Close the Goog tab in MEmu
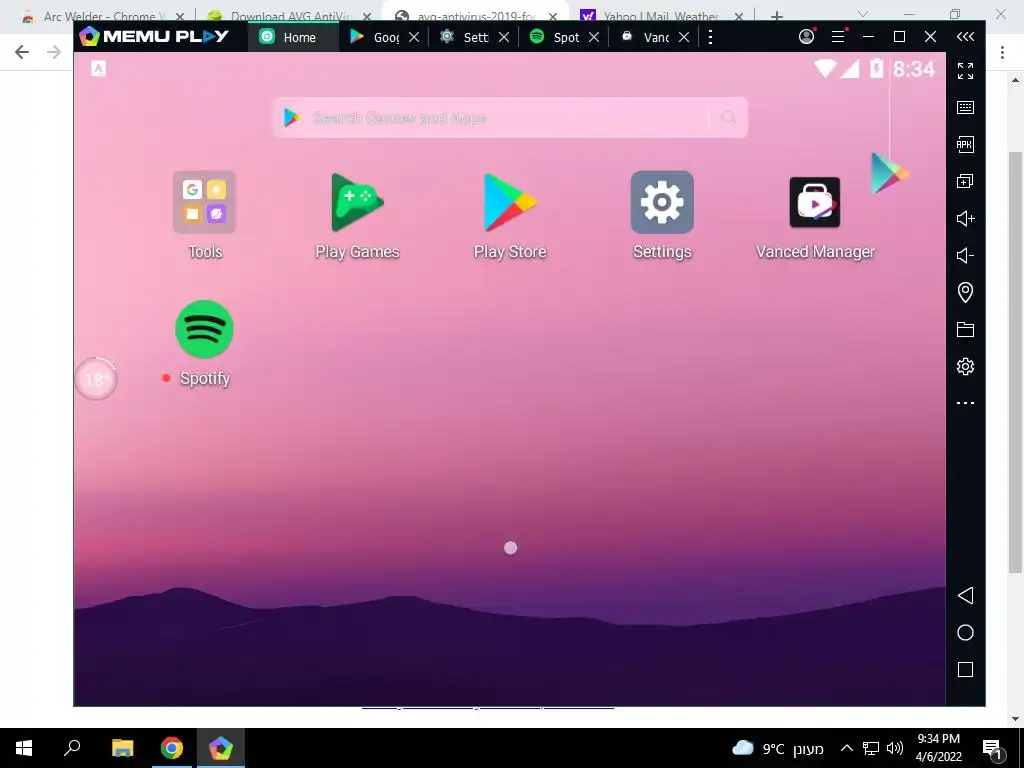This screenshot has height=768, width=1024. tap(414, 37)
